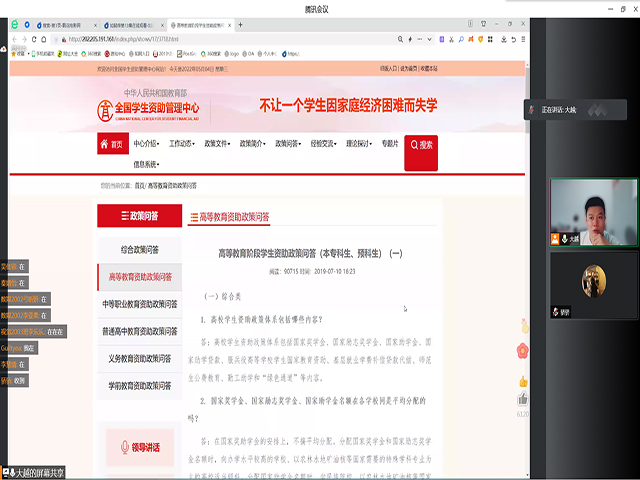Click the 设为首页 link
Image resolution: width=640 pixels, height=480 pixels.
(409, 69)
